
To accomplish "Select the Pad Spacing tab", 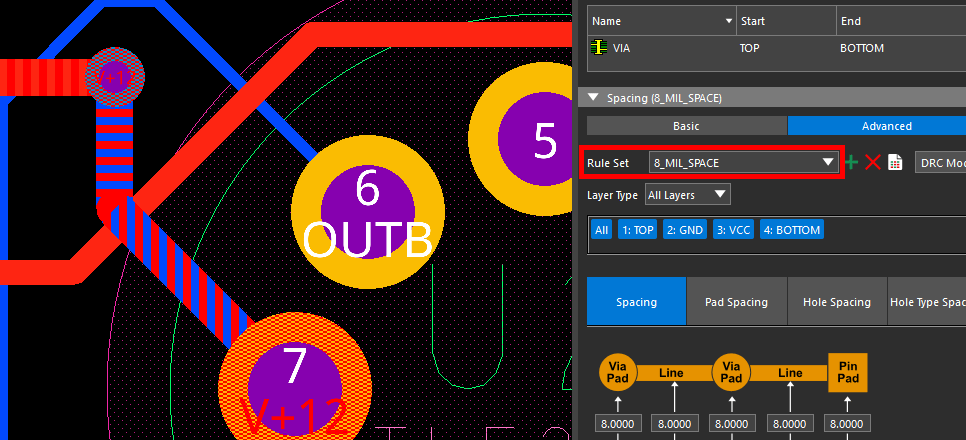I will 736,301.
